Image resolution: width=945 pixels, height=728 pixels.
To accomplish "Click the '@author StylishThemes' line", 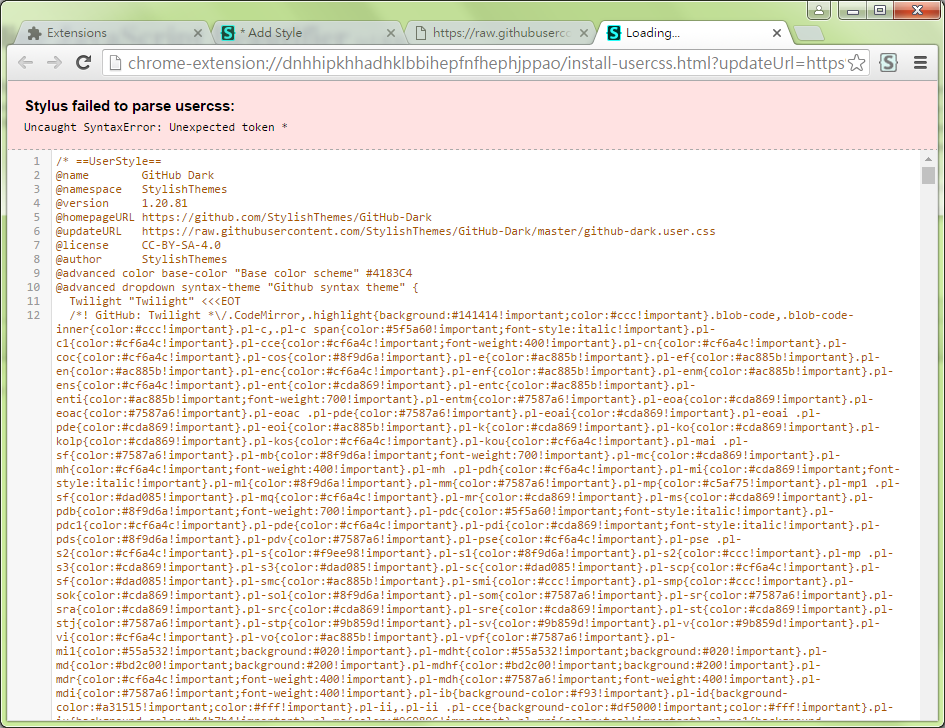I will 142,259.
